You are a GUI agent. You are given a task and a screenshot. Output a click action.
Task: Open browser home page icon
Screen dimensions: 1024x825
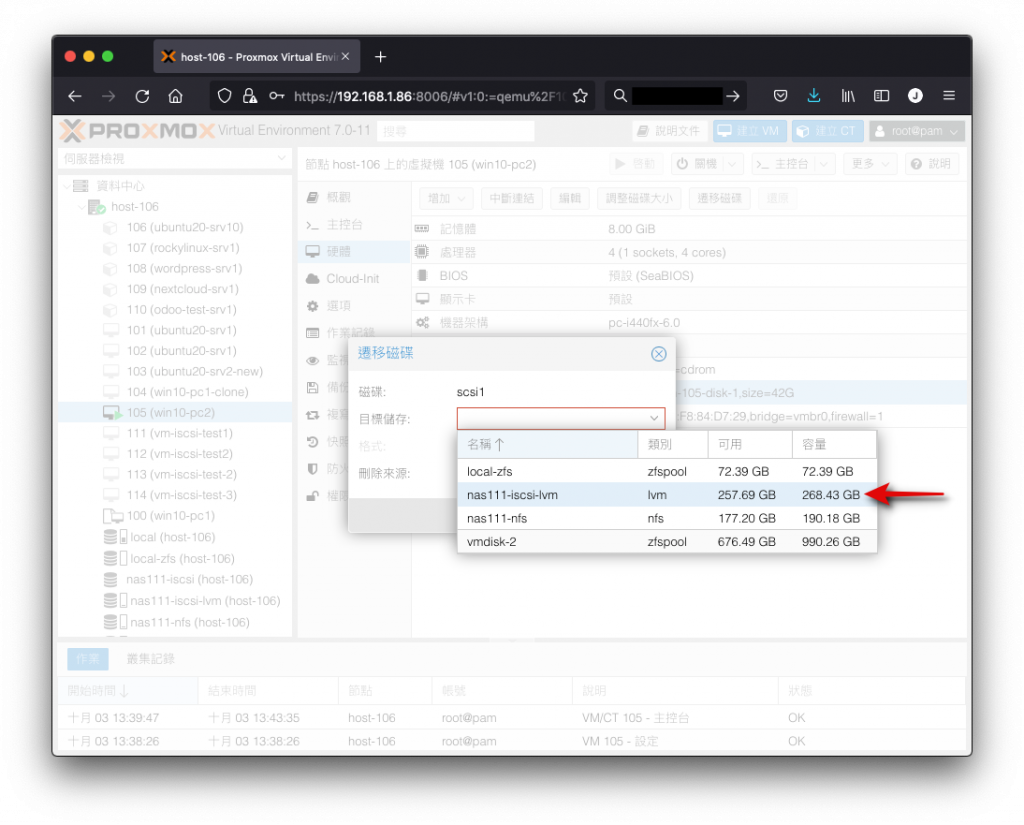[175, 96]
